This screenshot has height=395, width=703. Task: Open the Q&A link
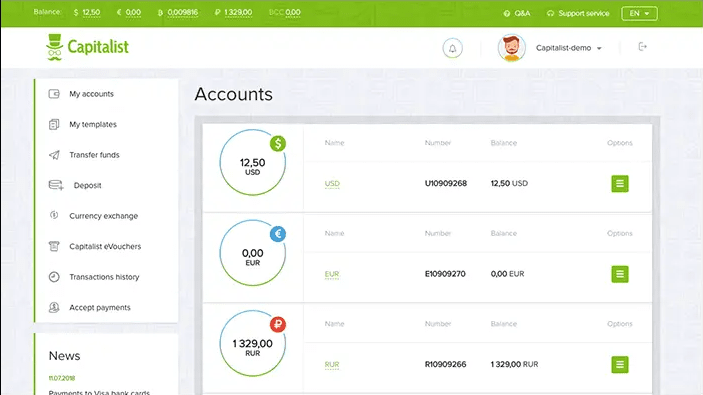pyautogui.click(x=516, y=13)
